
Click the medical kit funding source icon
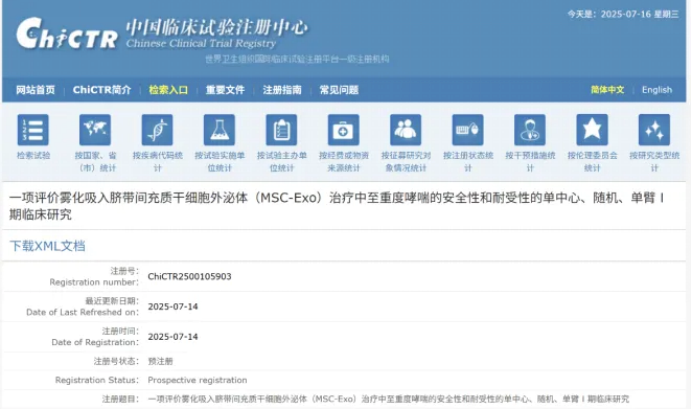343,131
